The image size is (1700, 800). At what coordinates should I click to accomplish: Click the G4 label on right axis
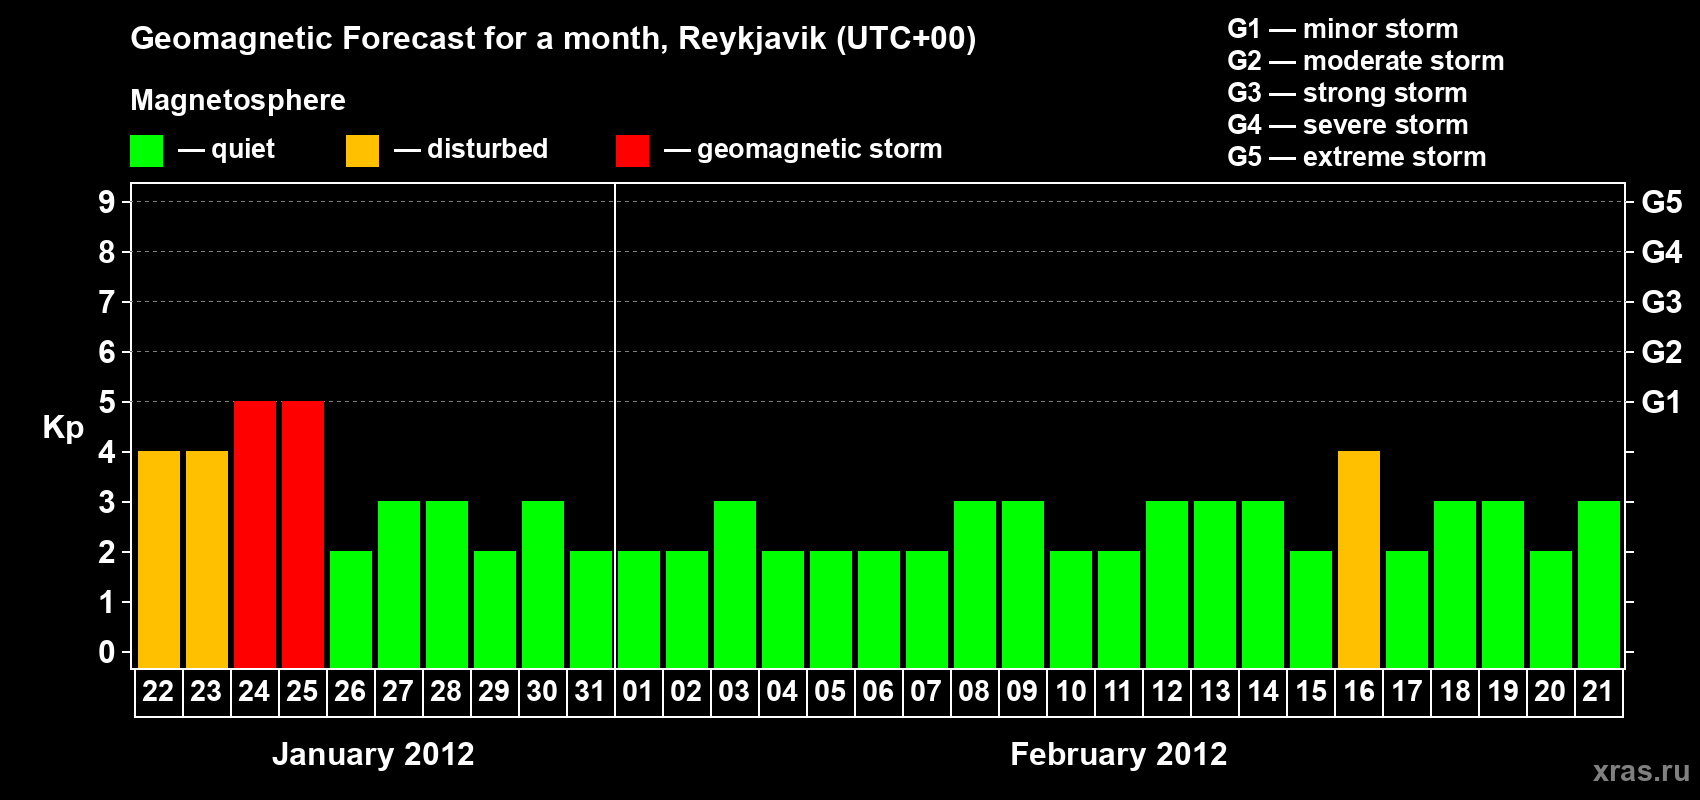click(1662, 252)
